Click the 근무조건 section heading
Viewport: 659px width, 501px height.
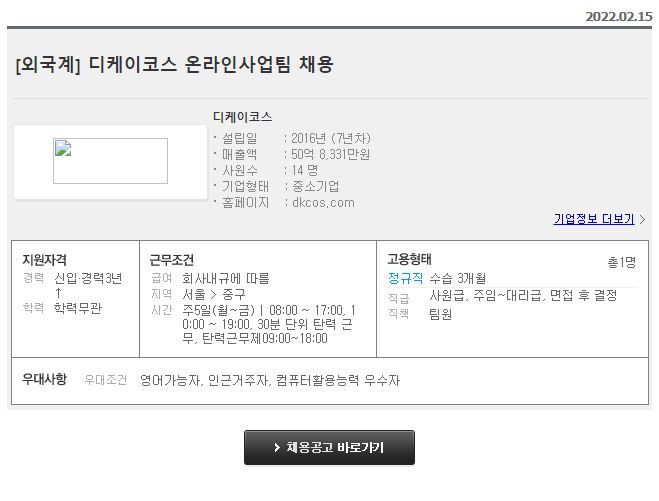click(171, 259)
